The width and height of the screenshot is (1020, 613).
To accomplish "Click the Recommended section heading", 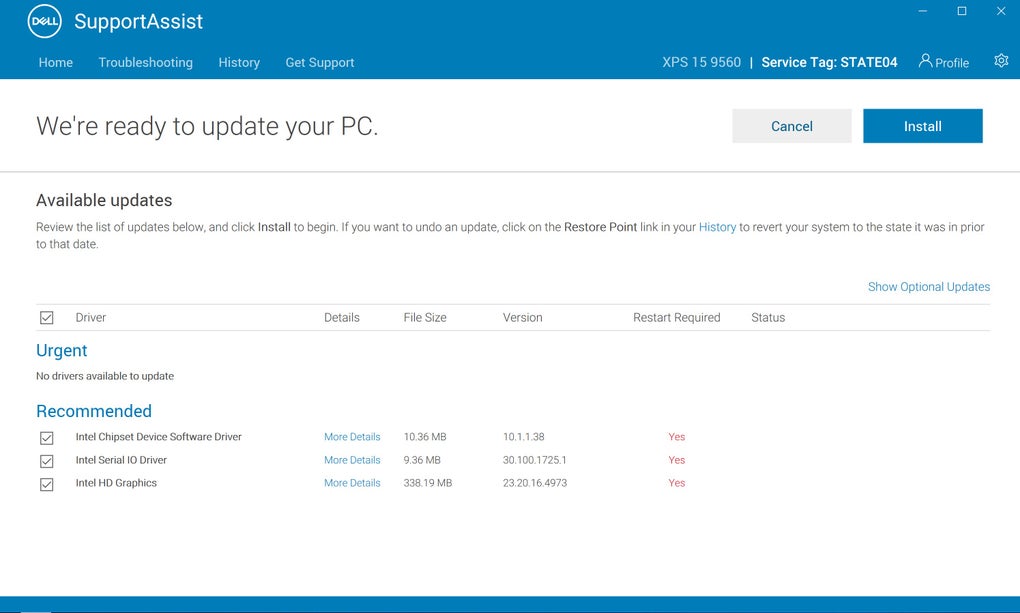I will 94,411.
